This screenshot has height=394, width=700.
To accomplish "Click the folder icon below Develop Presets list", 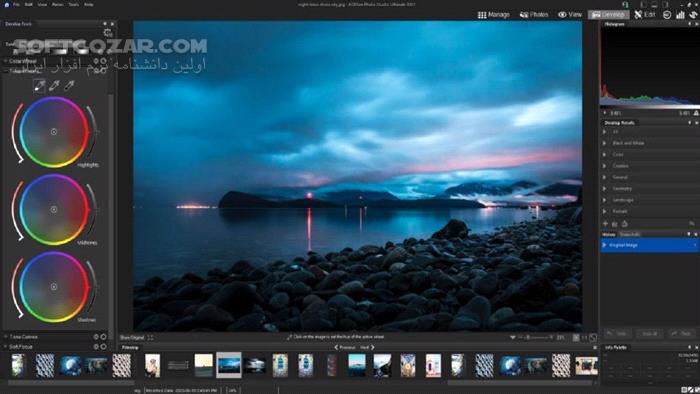I will point(615,224).
